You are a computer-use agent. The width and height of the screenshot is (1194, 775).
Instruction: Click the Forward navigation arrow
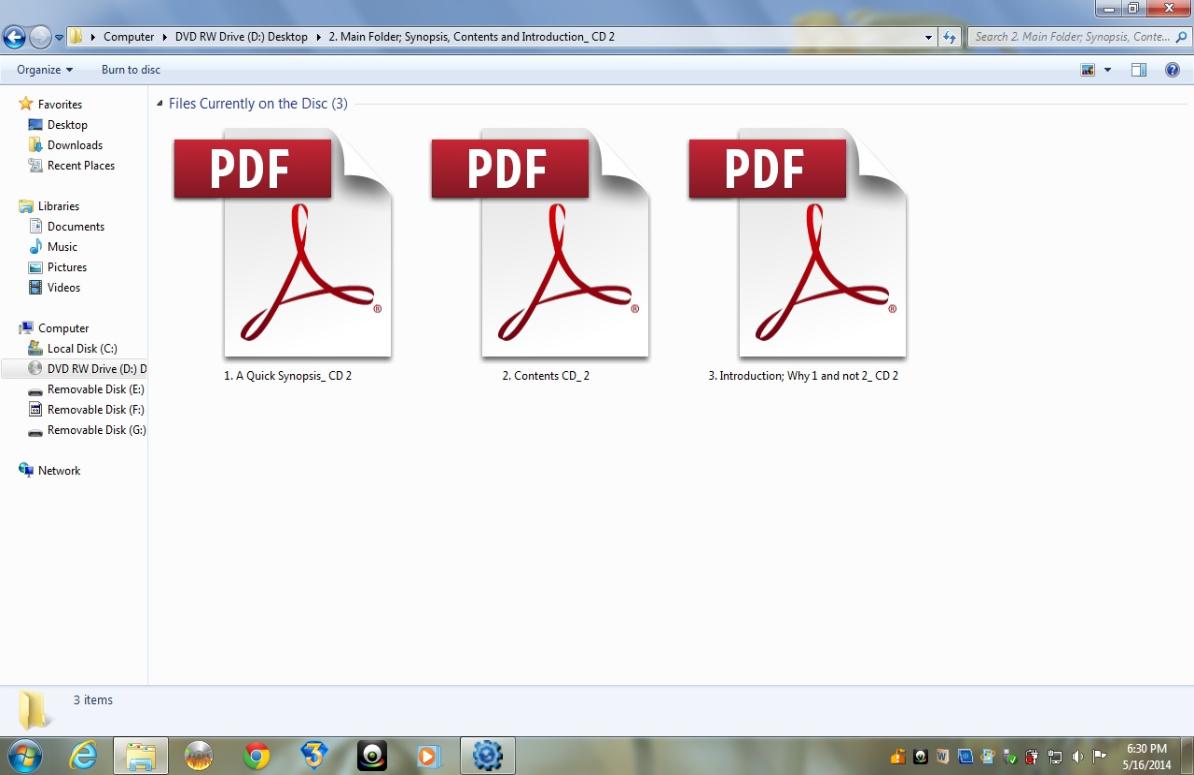pyautogui.click(x=40, y=37)
